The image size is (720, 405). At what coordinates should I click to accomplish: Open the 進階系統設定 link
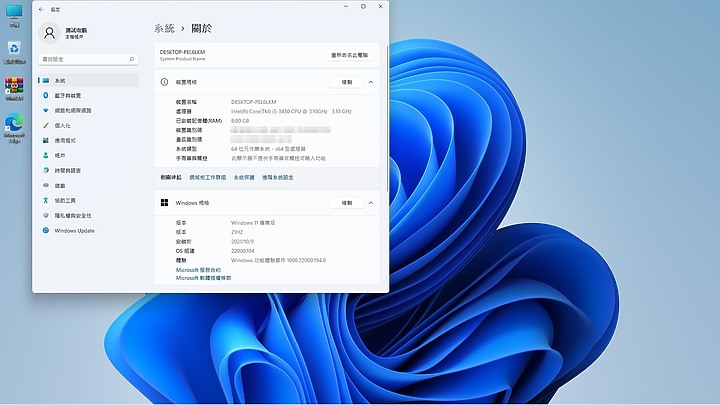(278, 177)
